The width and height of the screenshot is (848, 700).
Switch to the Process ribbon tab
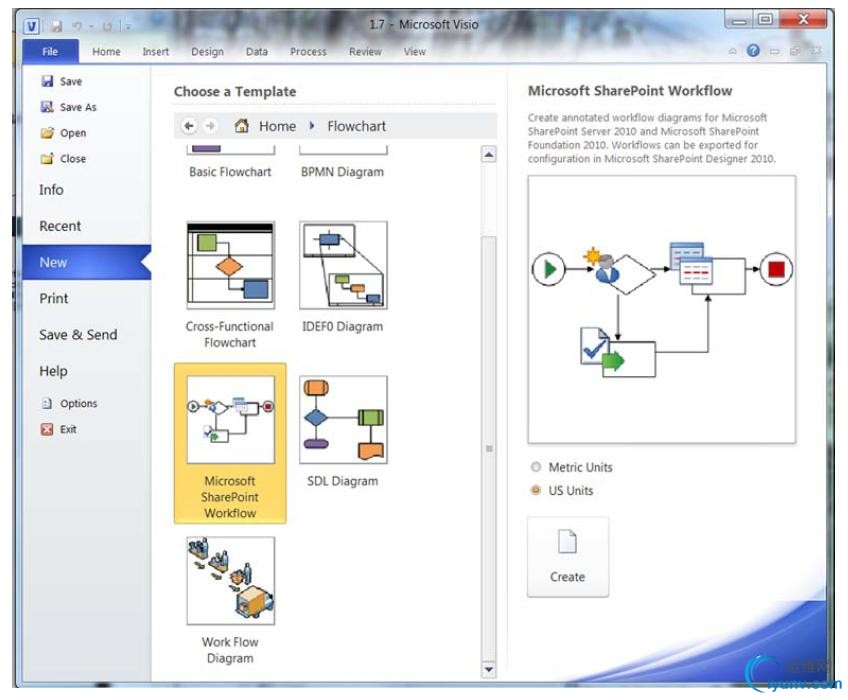point(308,52)
